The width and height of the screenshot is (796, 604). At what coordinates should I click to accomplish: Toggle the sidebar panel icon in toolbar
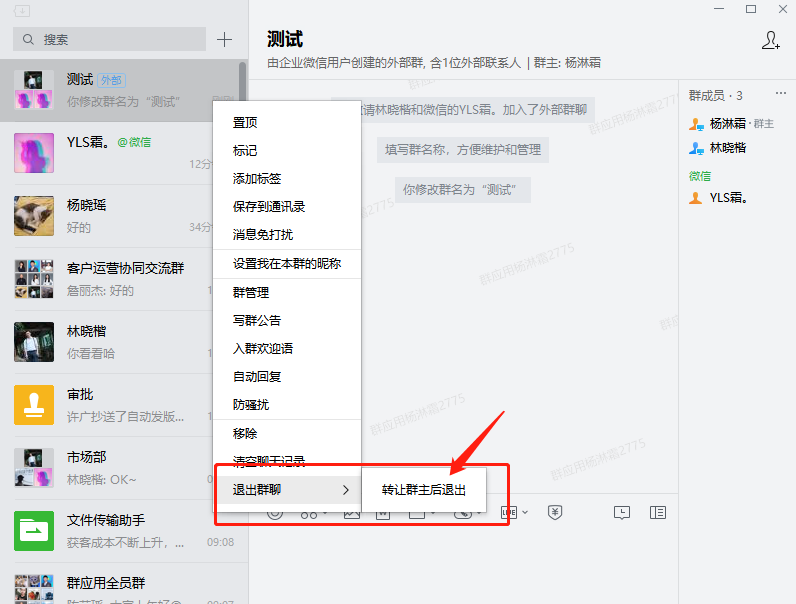657,512
